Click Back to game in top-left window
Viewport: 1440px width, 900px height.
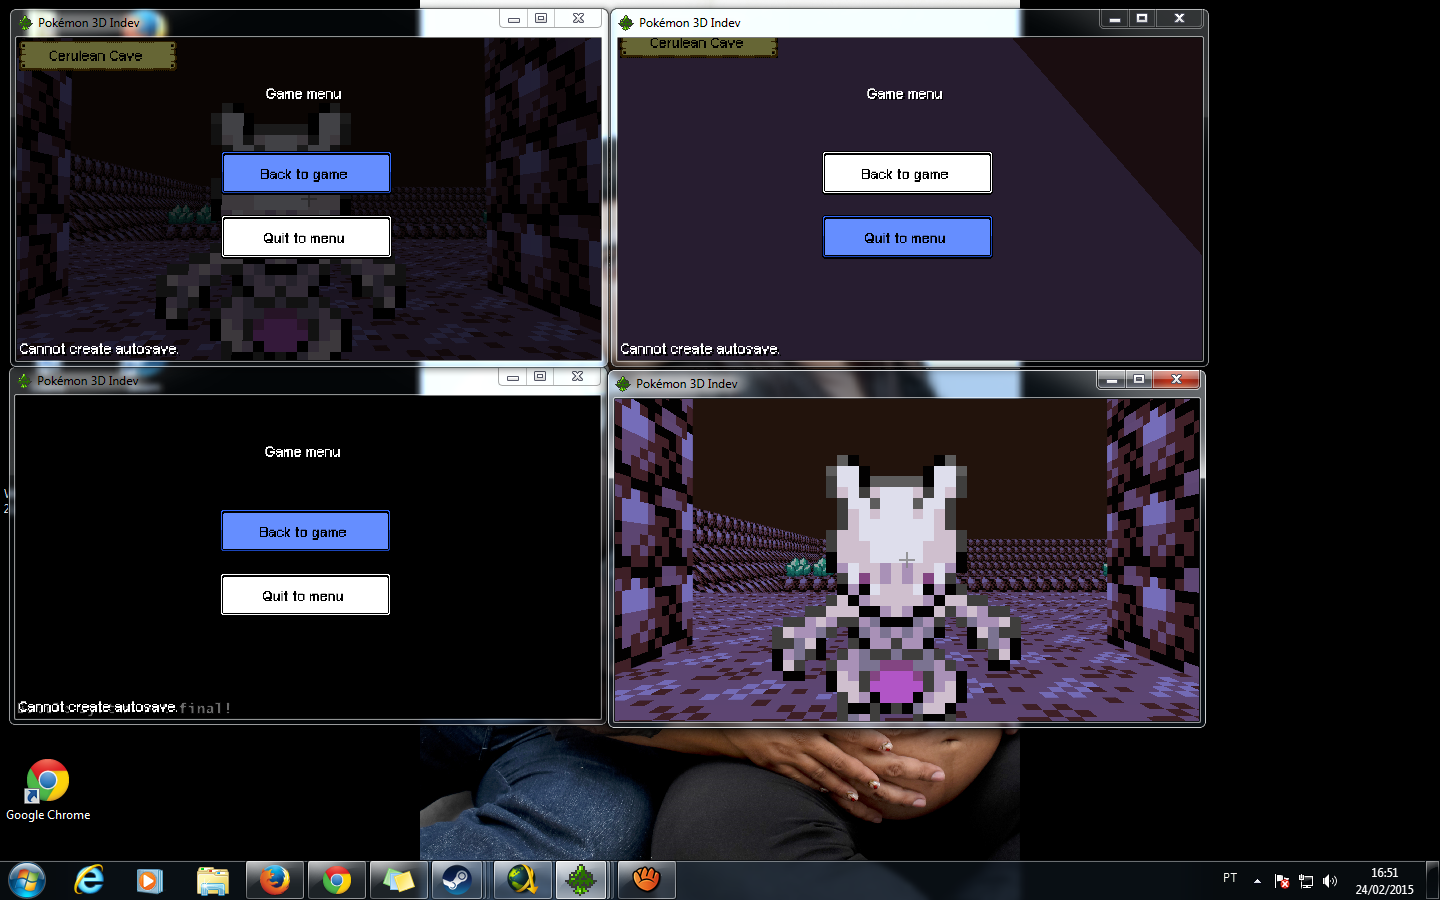[x=306, y=173]
